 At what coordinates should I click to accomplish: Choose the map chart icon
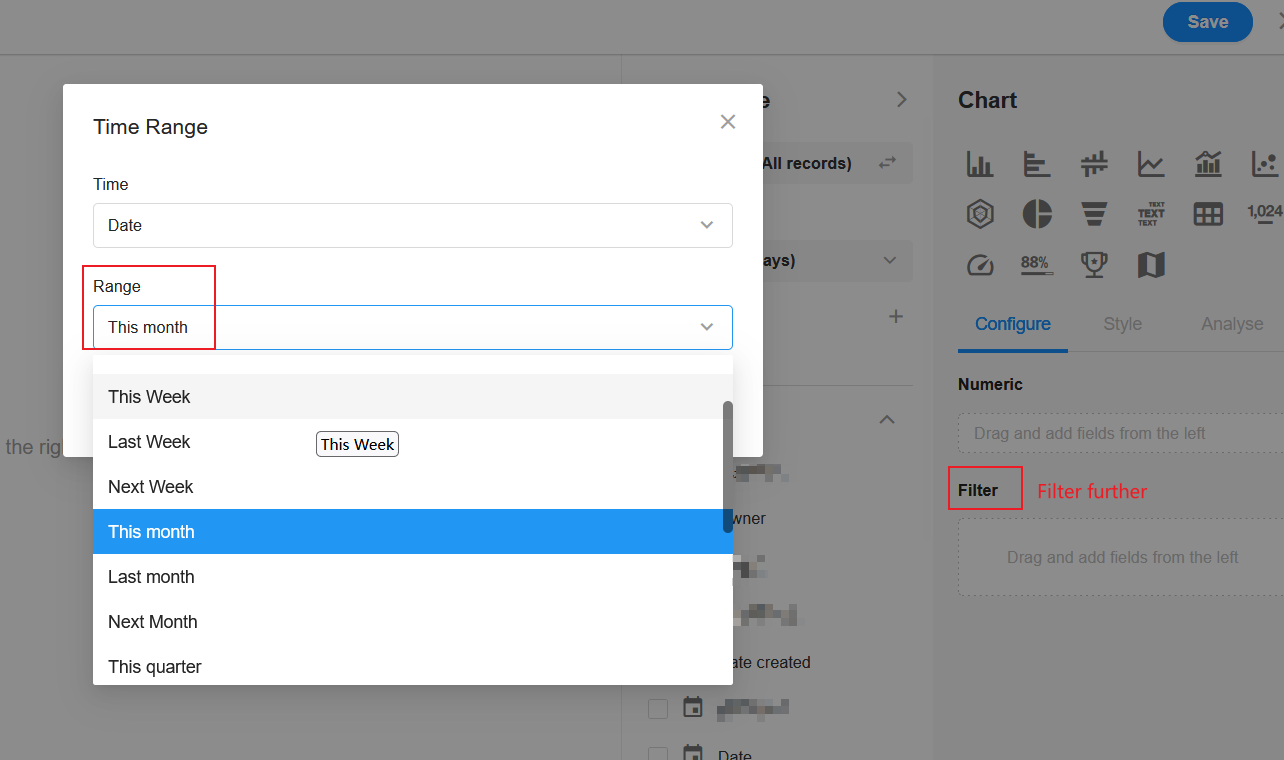tap(1151, 265)
